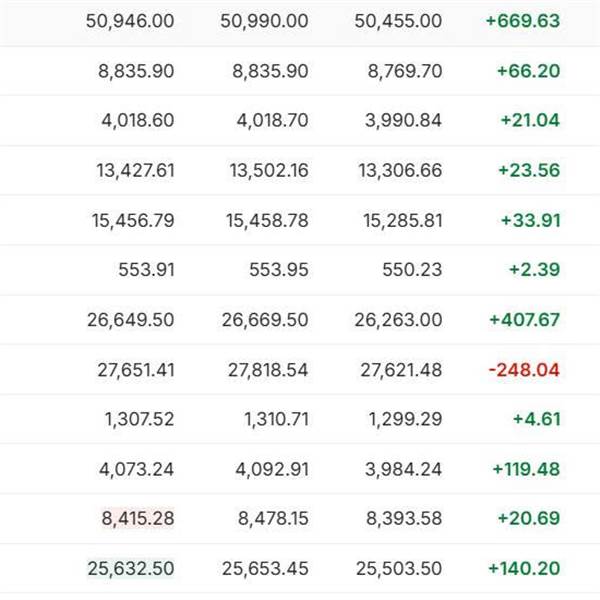This screenshot has width=600, height=600.
Task: Select the 27,818.54 high value
Action: tap(264, 370)
